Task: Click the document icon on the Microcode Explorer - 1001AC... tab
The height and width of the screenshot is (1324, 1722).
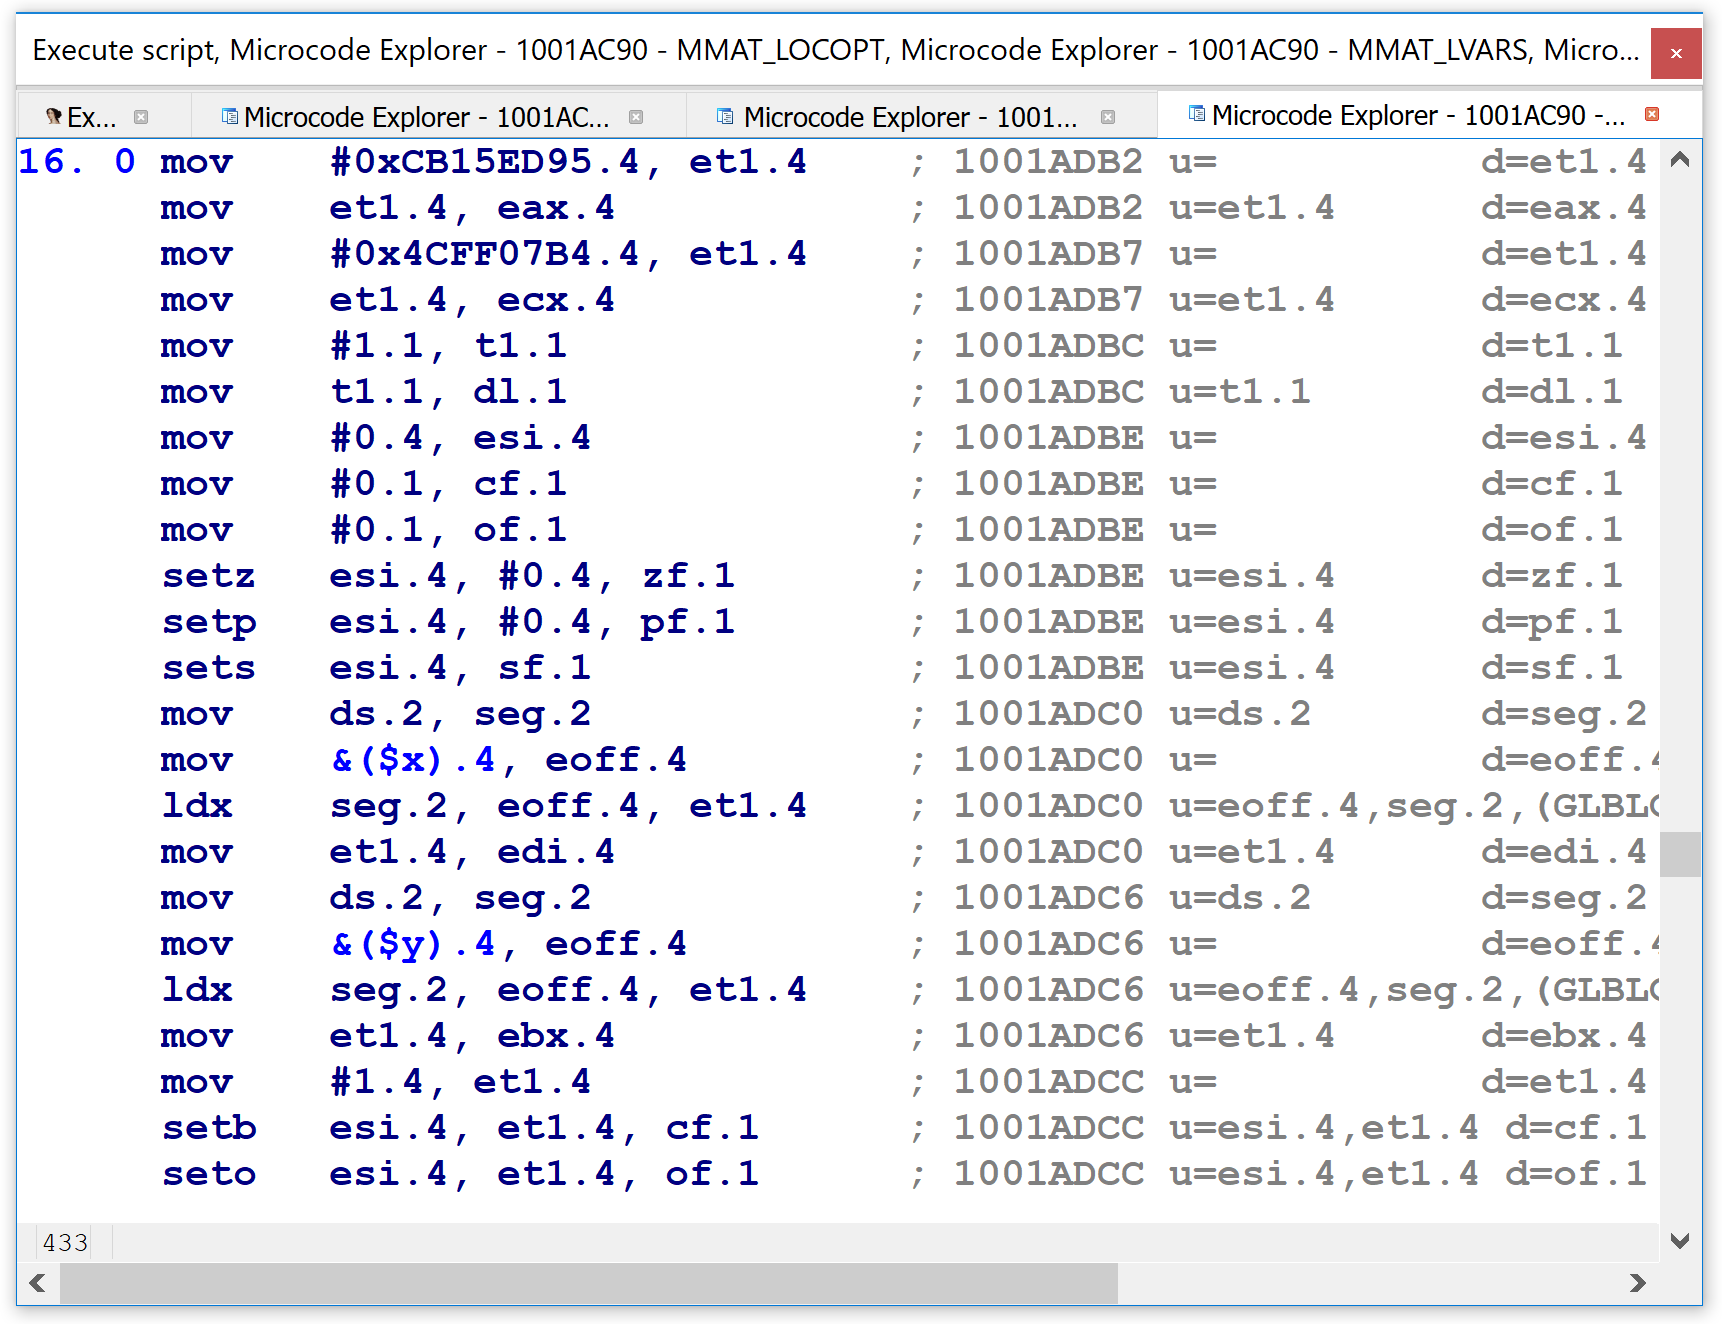Action: click(x=230, y=117)
